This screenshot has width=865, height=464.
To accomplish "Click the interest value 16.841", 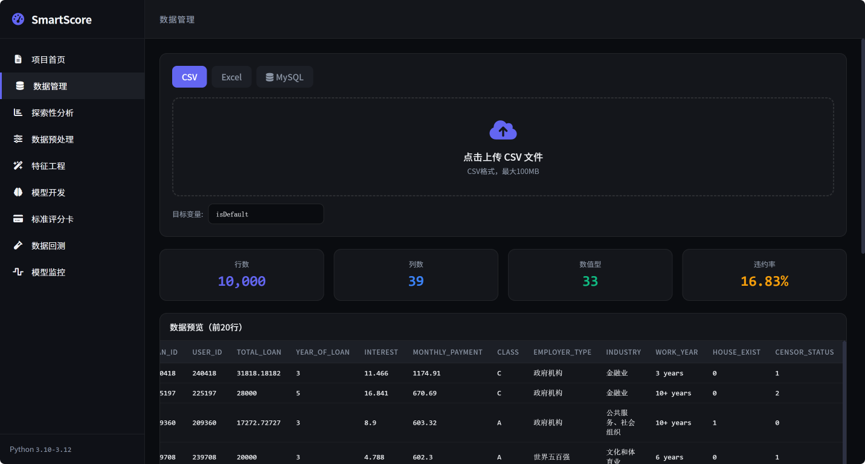I will click(376, 393).
